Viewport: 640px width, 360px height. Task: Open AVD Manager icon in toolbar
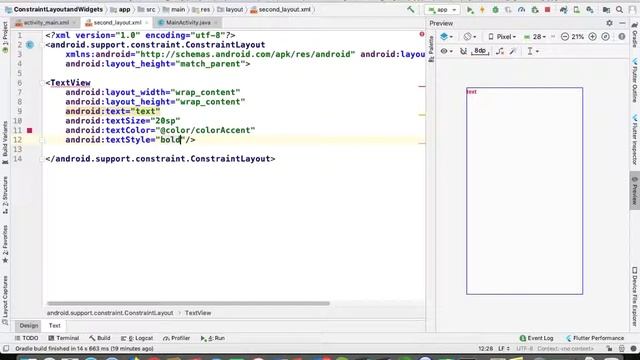click(576, 10)
